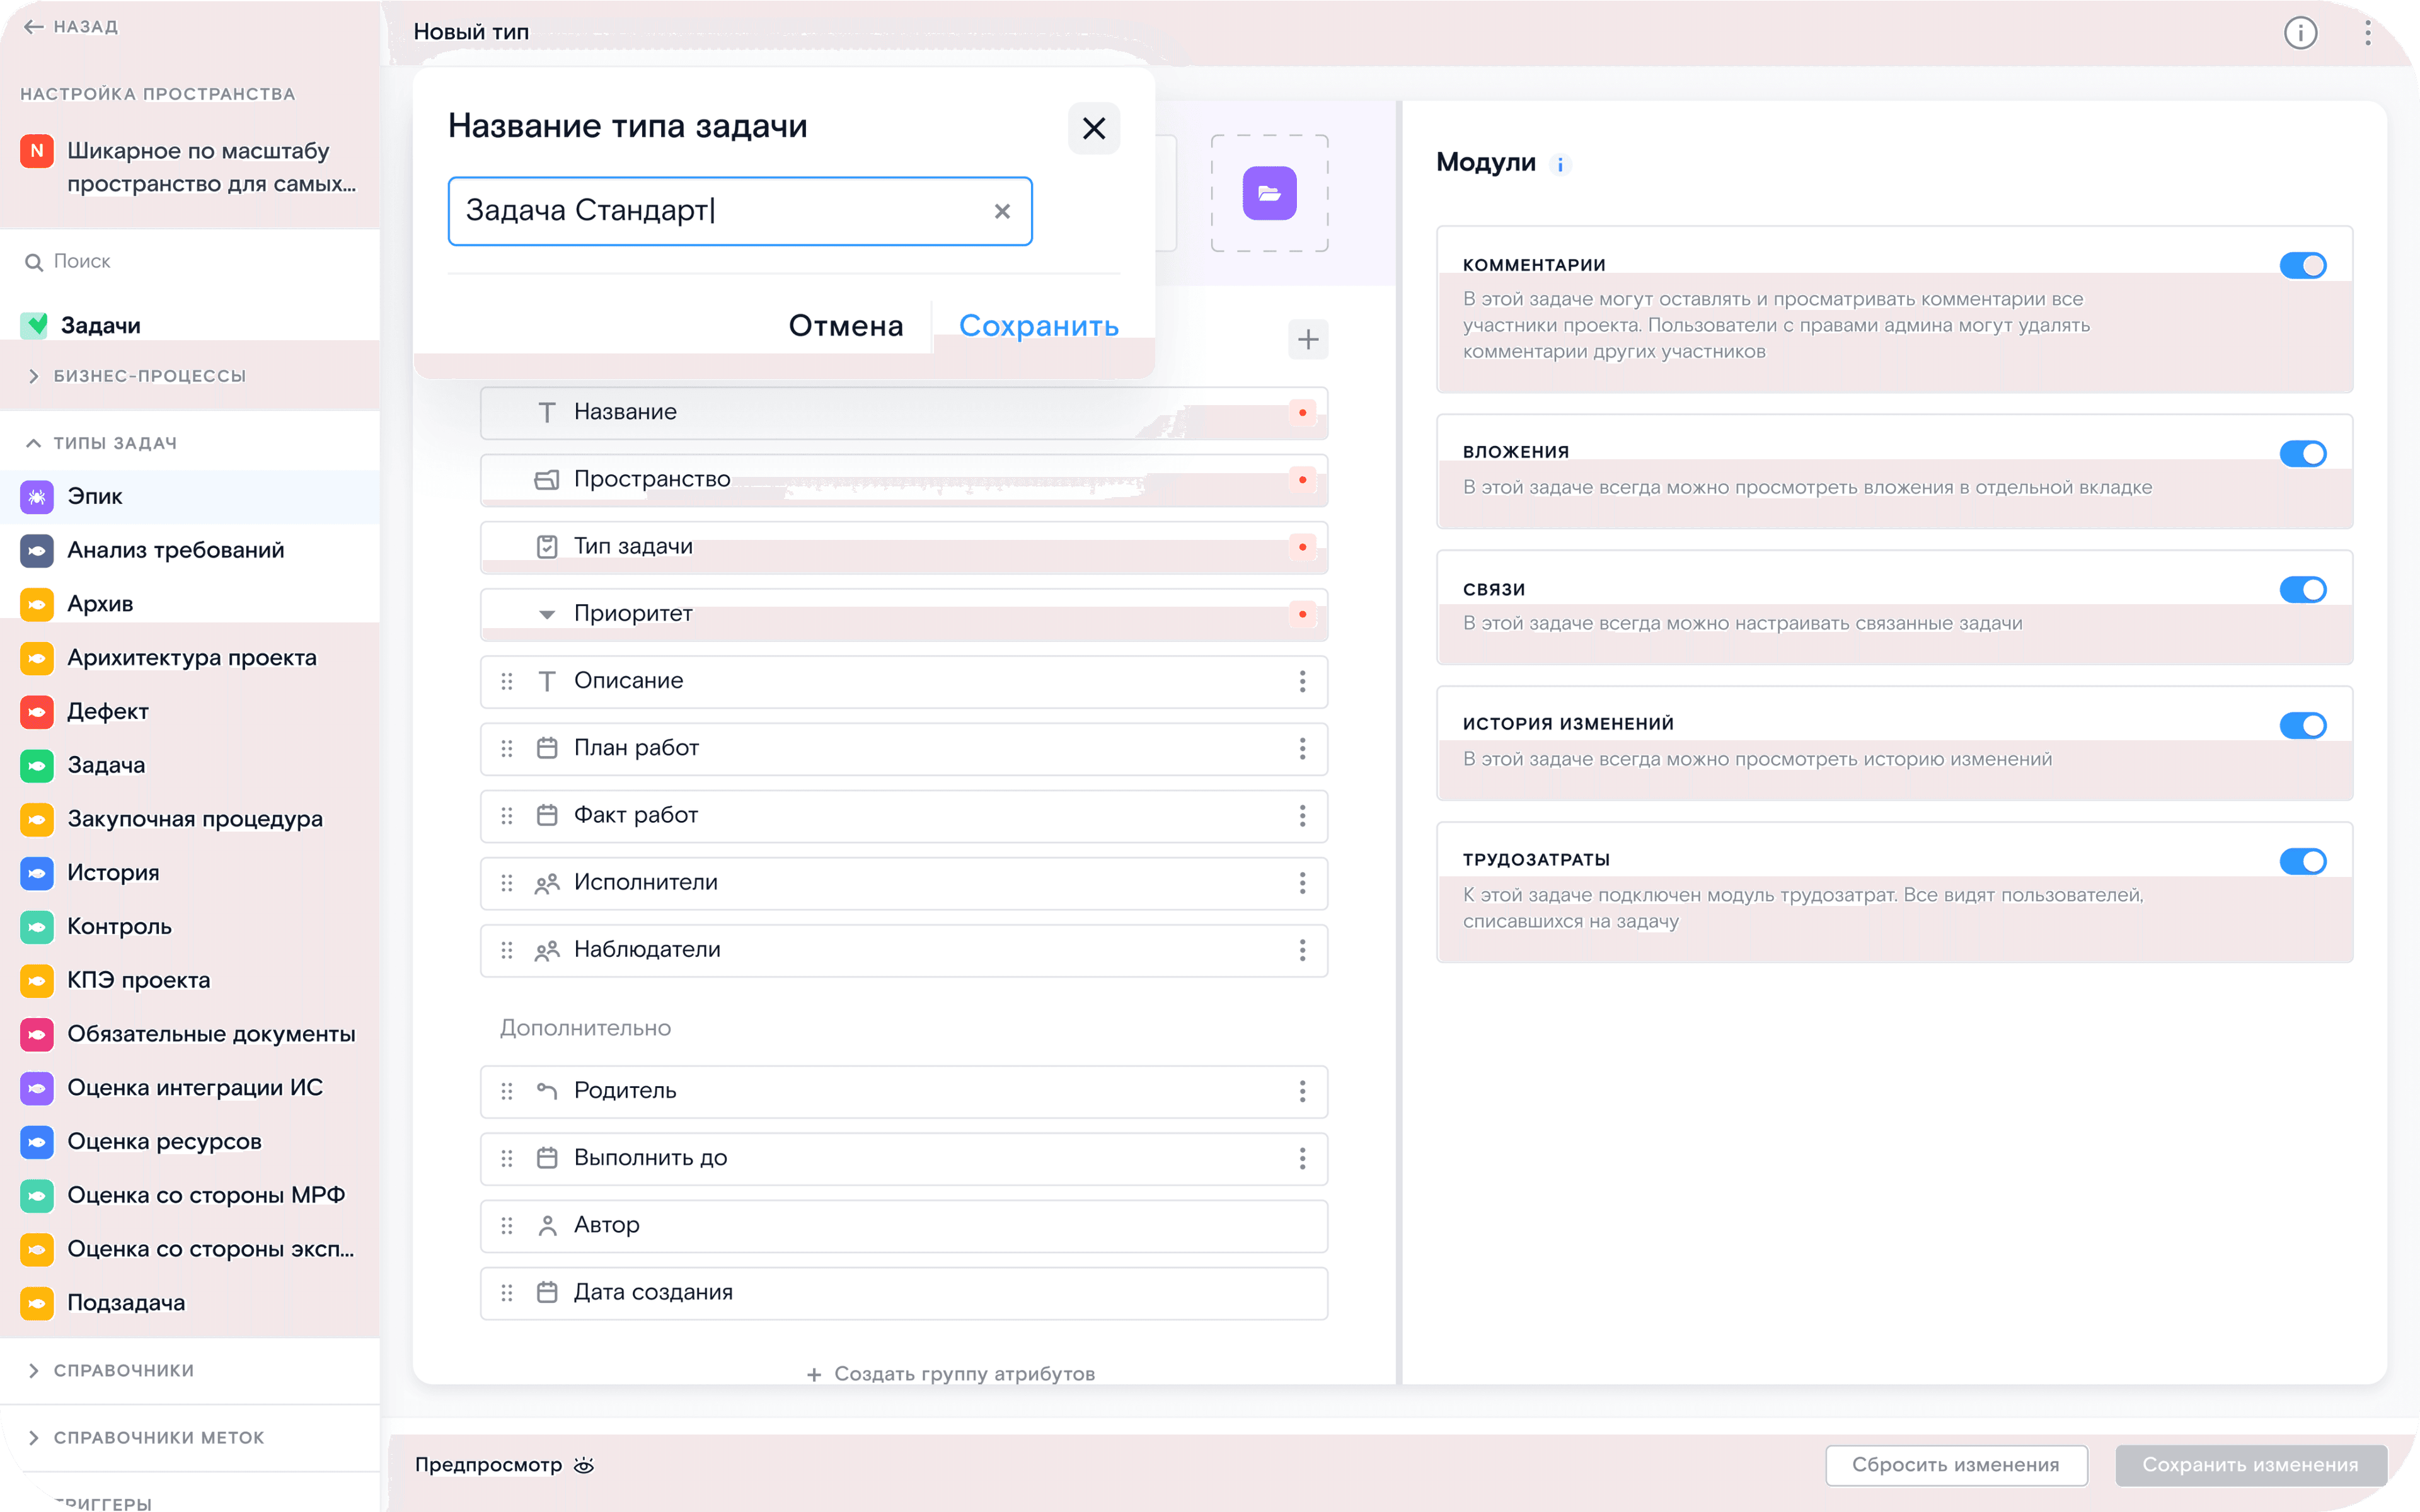This screenshot has width=2420, height=1512.
Task: Toggle the Связи module switch
Action: [x=2302, y=589]
